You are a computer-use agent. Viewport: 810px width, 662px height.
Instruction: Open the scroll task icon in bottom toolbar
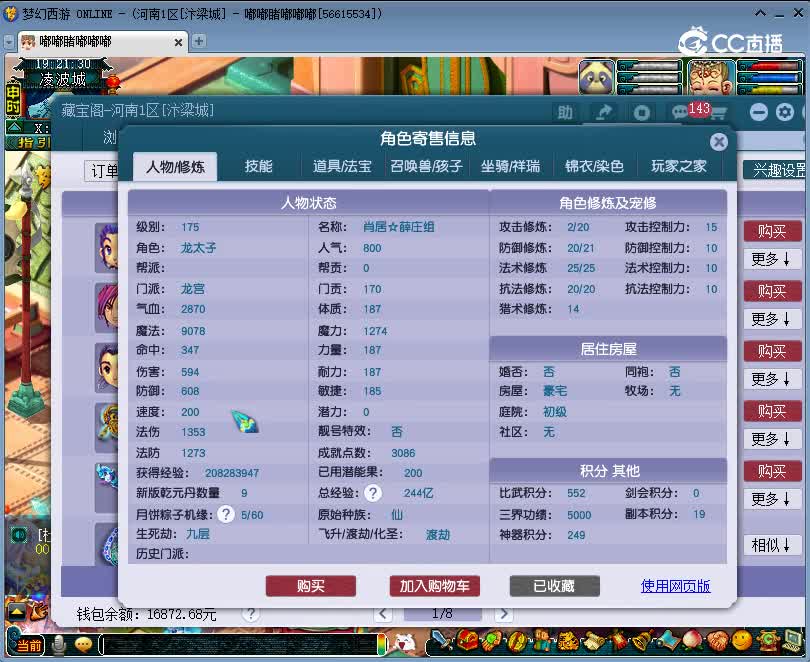point(594,641)
